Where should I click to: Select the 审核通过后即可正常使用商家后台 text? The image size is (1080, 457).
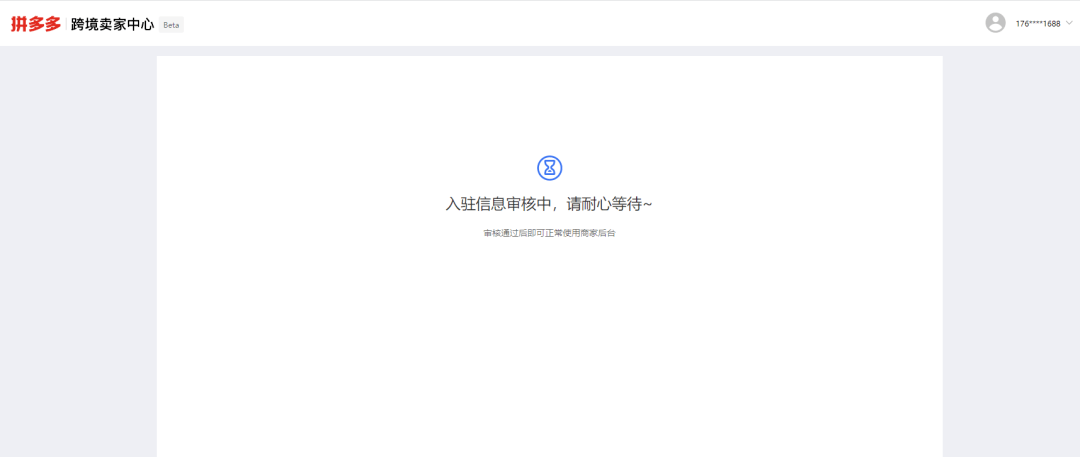[549, 234]
